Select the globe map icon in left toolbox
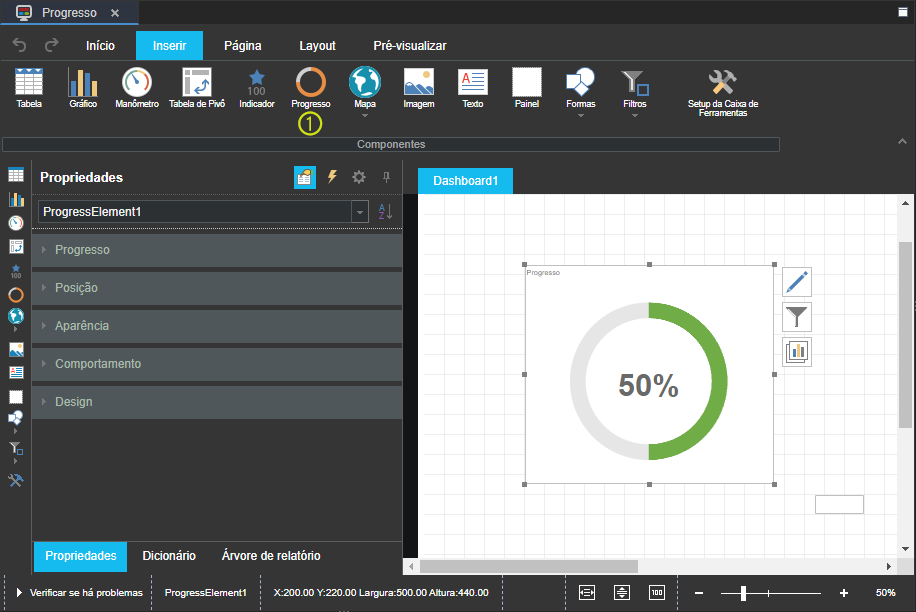The height and width of the screenshot is (612, 916). [16, 316]
